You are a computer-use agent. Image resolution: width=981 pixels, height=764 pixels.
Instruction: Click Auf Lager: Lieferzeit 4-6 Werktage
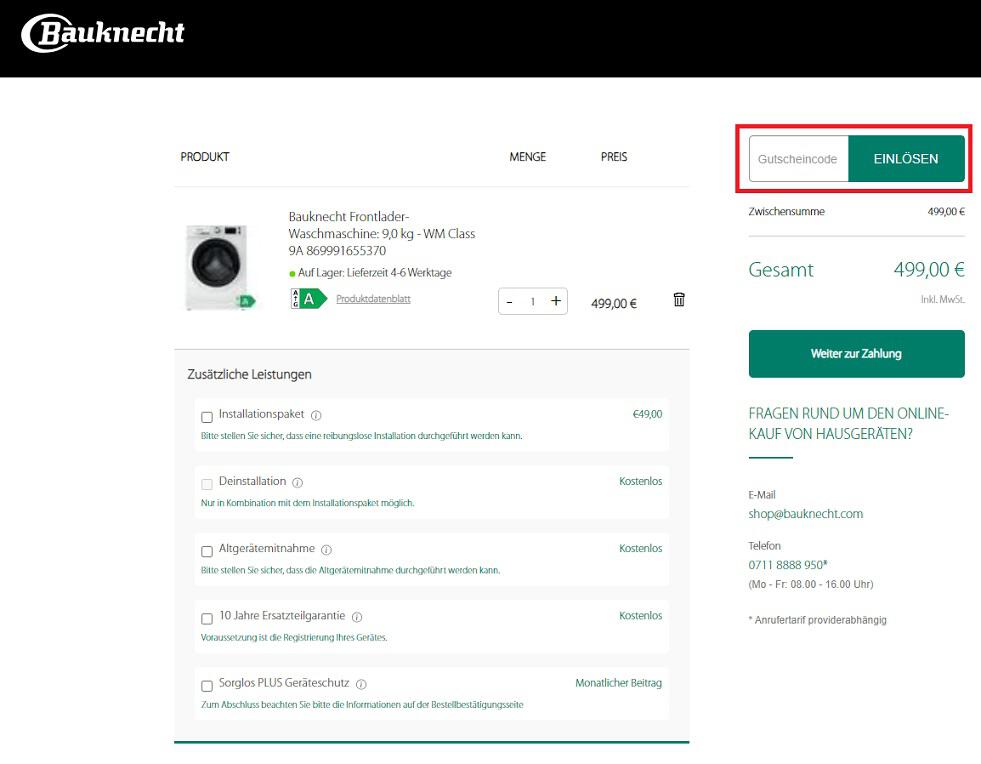374,273
